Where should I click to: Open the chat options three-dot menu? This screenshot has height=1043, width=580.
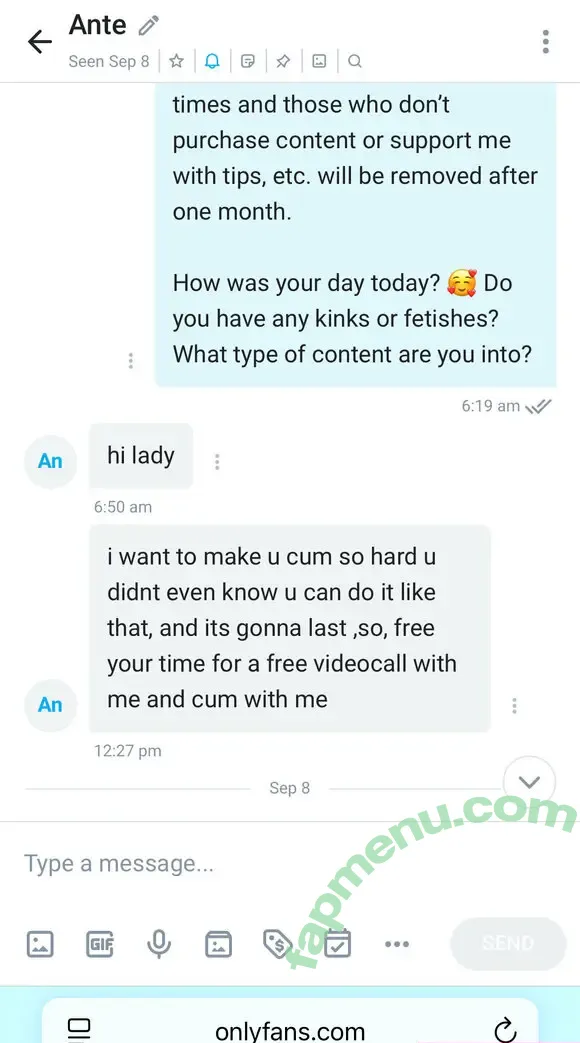click(x=545, y=41)
